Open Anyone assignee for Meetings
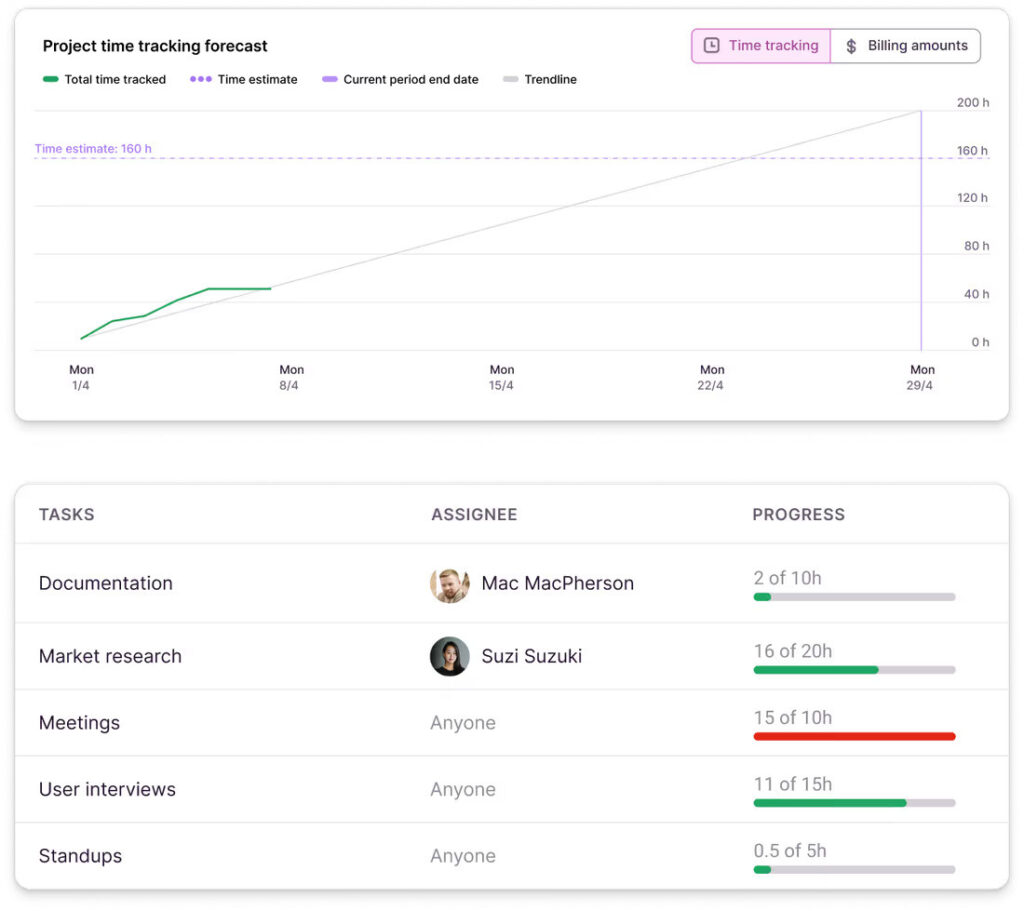 coord(462,723)
